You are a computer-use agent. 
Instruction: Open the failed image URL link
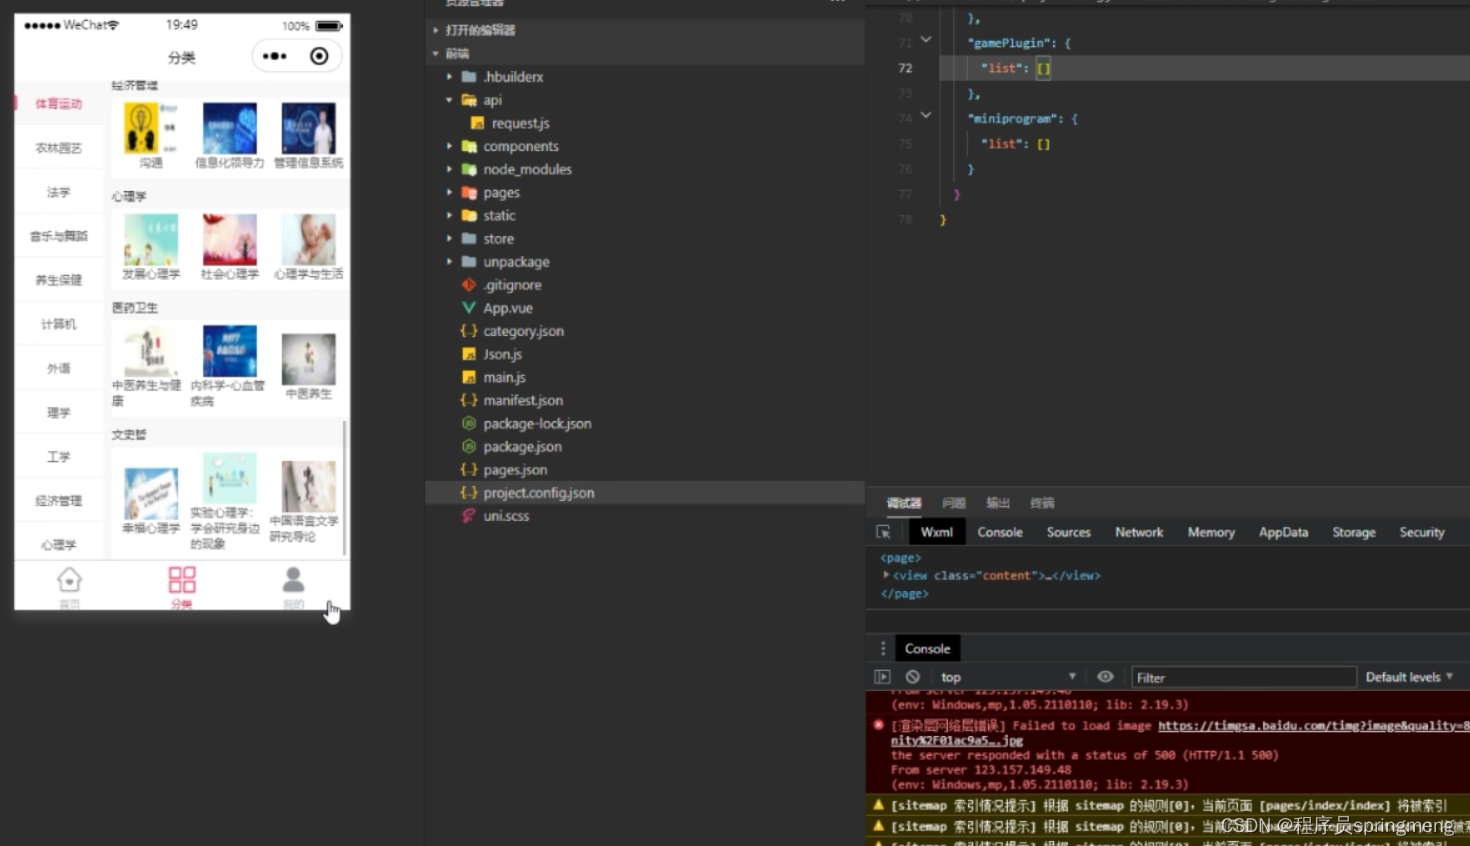click(x=1314, y=725)
